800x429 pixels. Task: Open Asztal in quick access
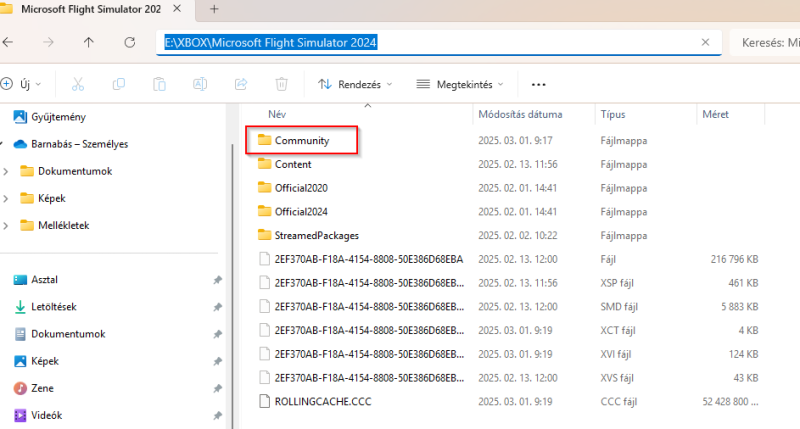pos(36,280)
